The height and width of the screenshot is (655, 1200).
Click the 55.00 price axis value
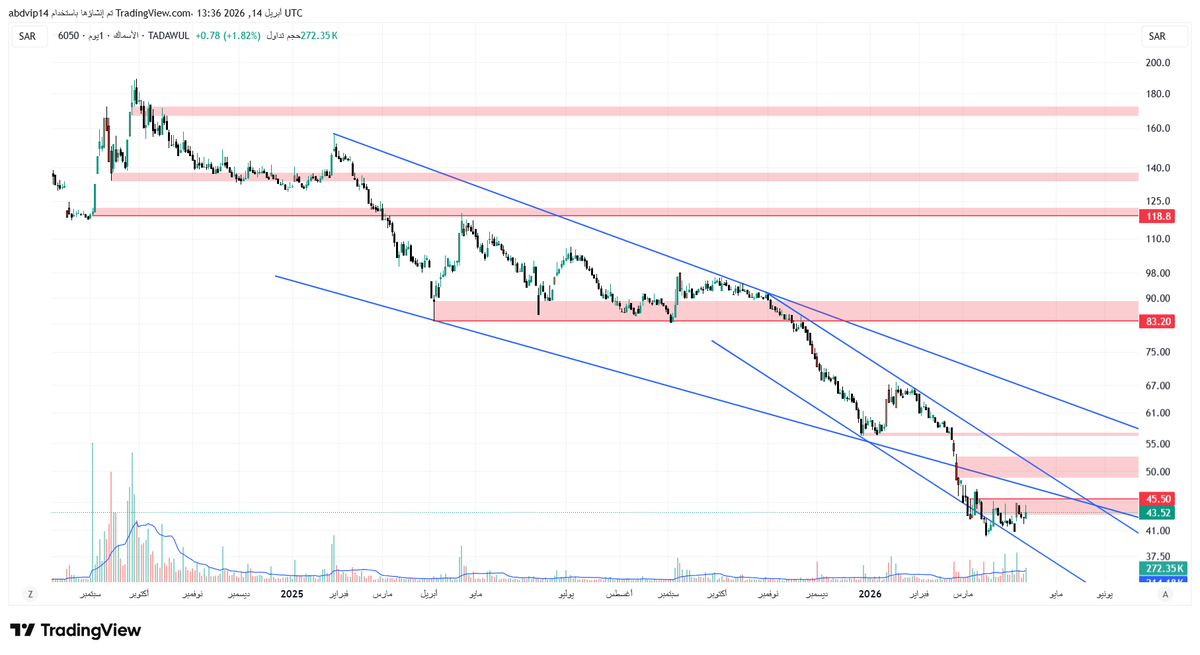[1158, 443]
